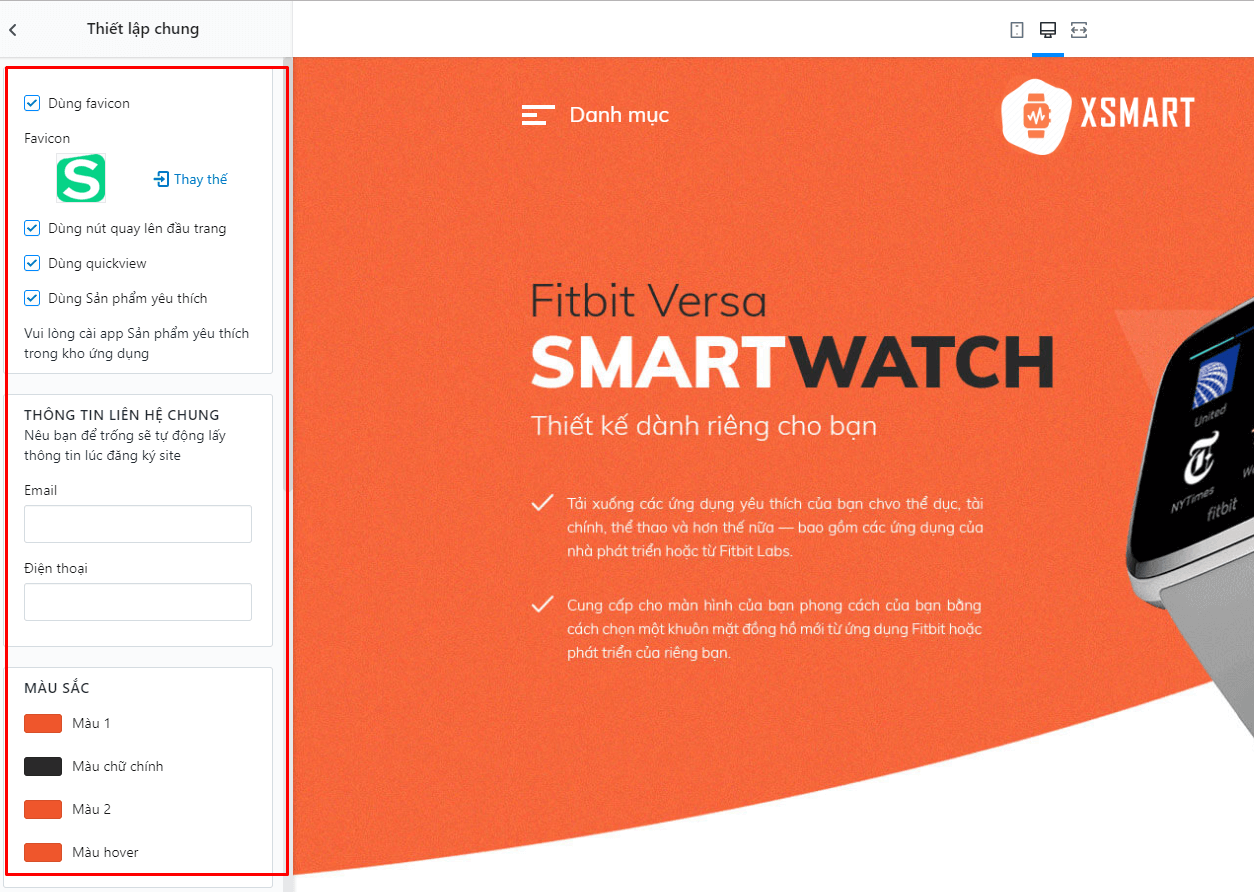The image size is (1254, 892).
Task: Switch to mobile preview icon
Action: (1017, 30)
